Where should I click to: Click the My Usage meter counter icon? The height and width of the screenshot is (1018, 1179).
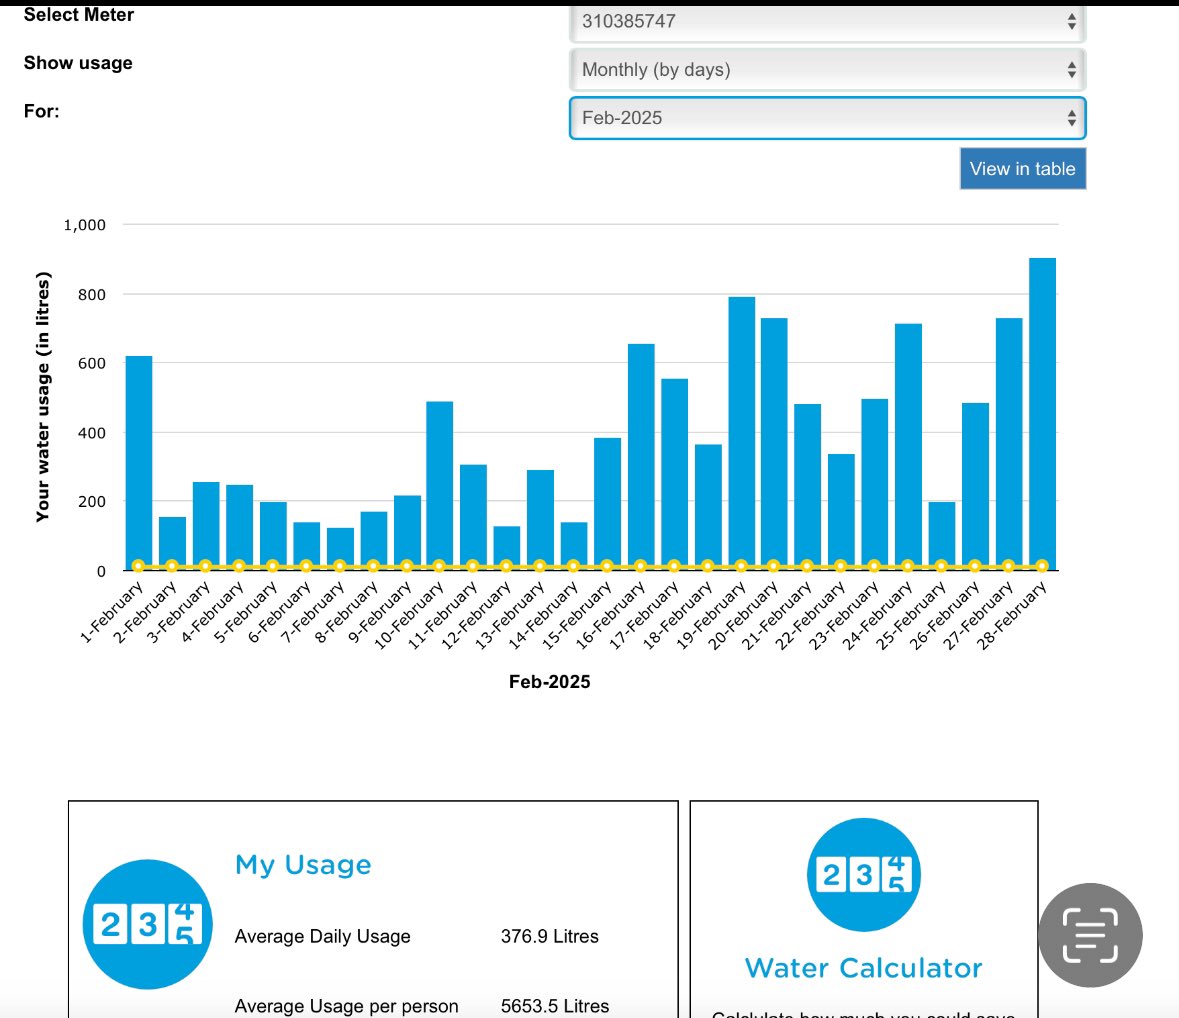click(147, 924)
